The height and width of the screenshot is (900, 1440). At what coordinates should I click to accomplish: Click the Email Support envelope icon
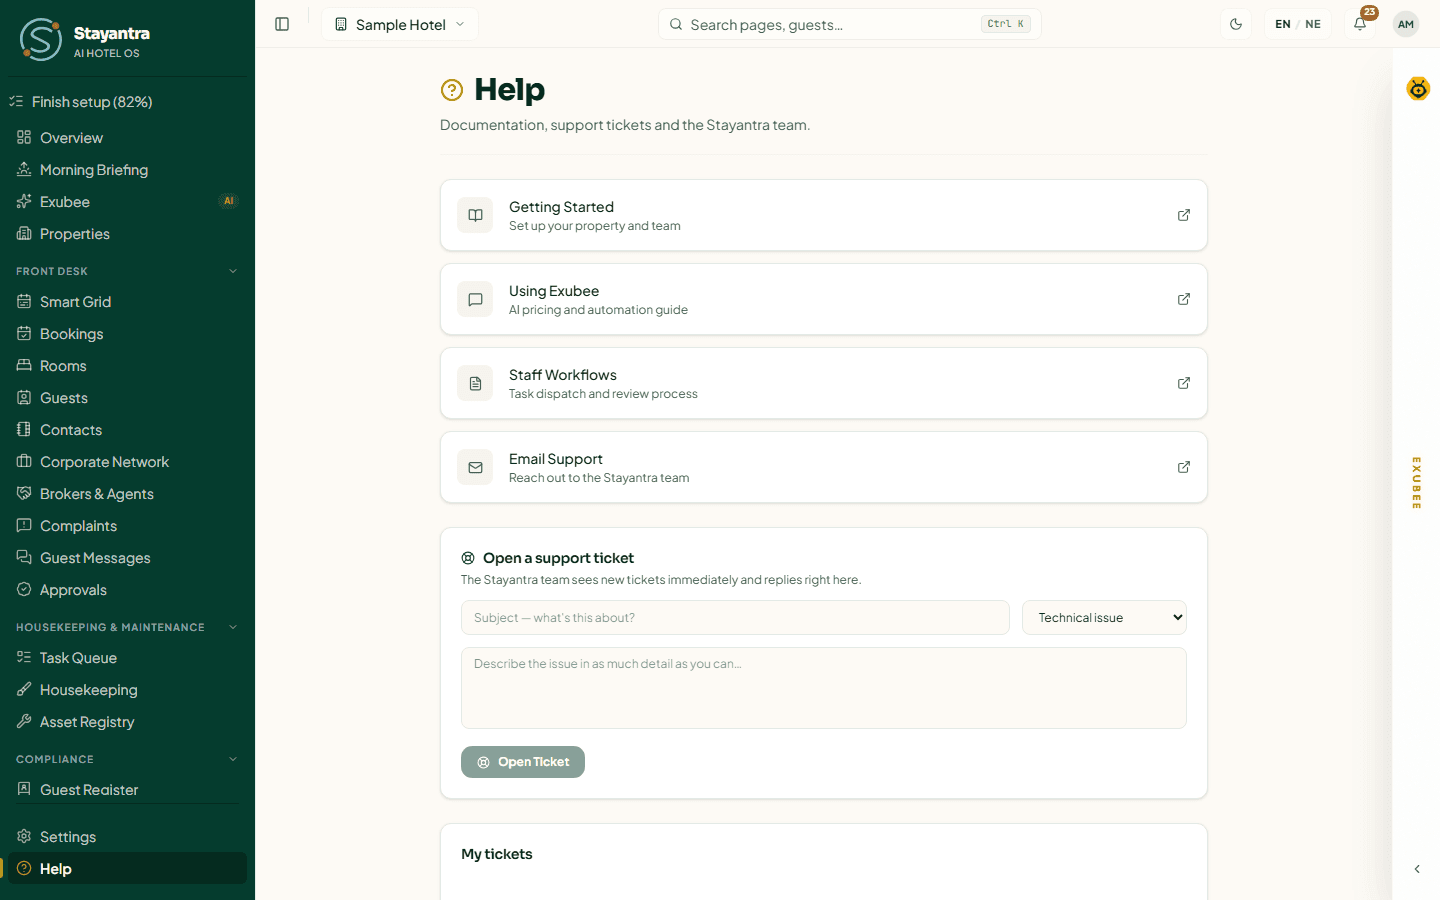point(475,467)
